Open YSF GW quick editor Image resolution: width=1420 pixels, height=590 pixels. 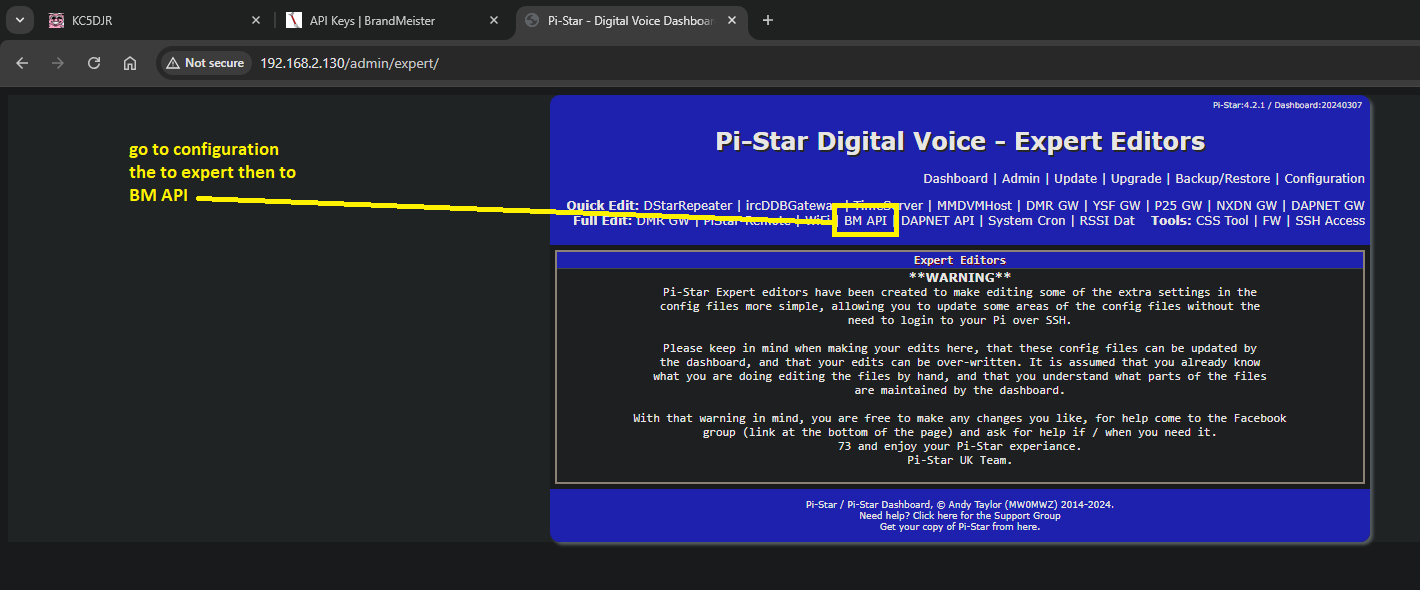point(1116,206)
